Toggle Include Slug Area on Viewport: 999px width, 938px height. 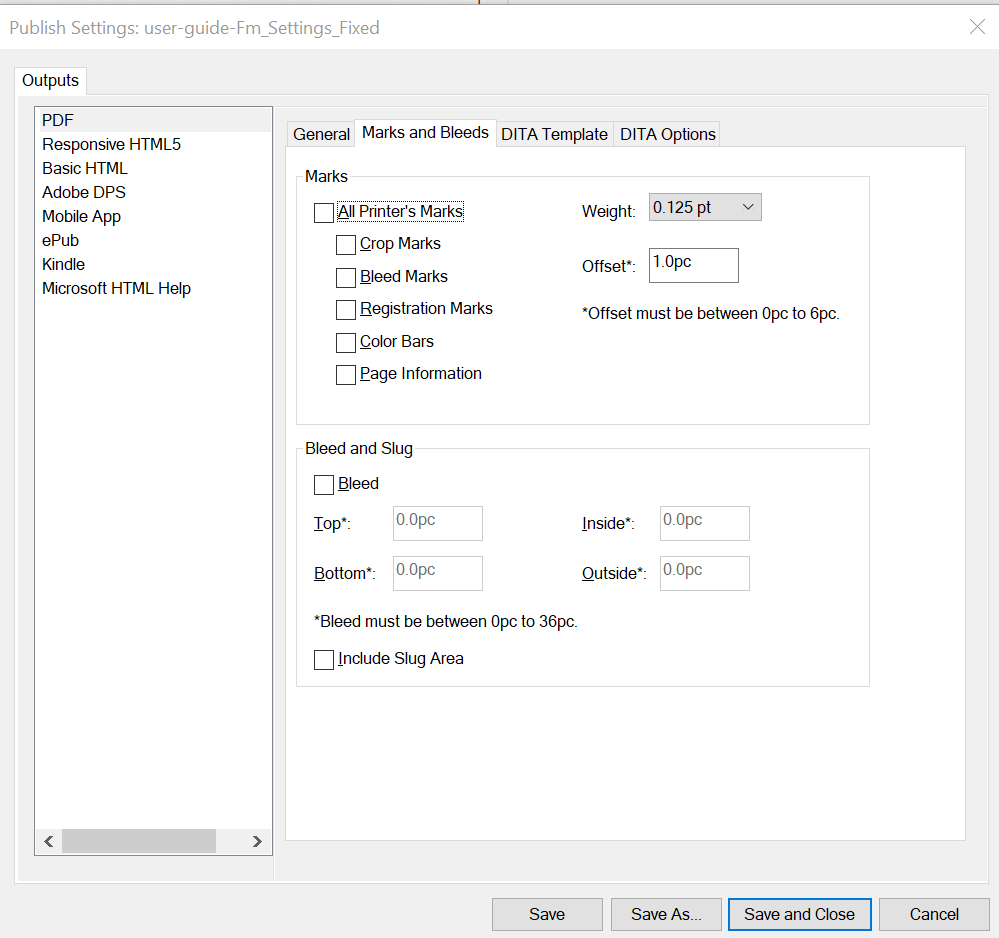pyautogui.click(x=323, y=659)
